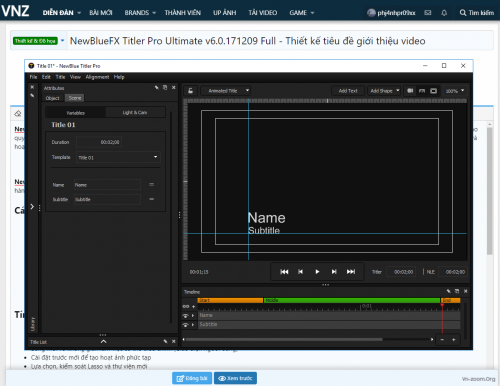Open the 100% zoom dropdown
This screenshot has height=386, width=500.
[x=455, y=91]
